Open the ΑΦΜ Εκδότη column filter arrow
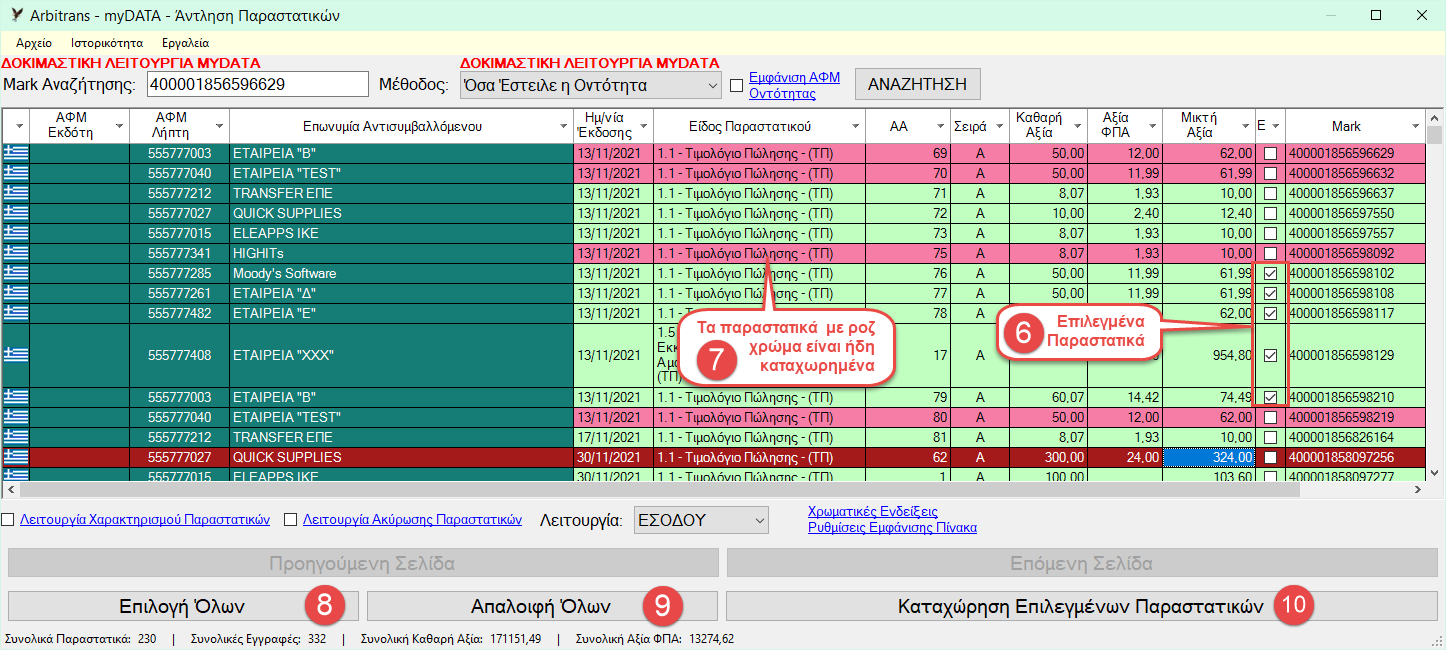Viewport: 1446px width, 650px height. (x=120, y=126)
